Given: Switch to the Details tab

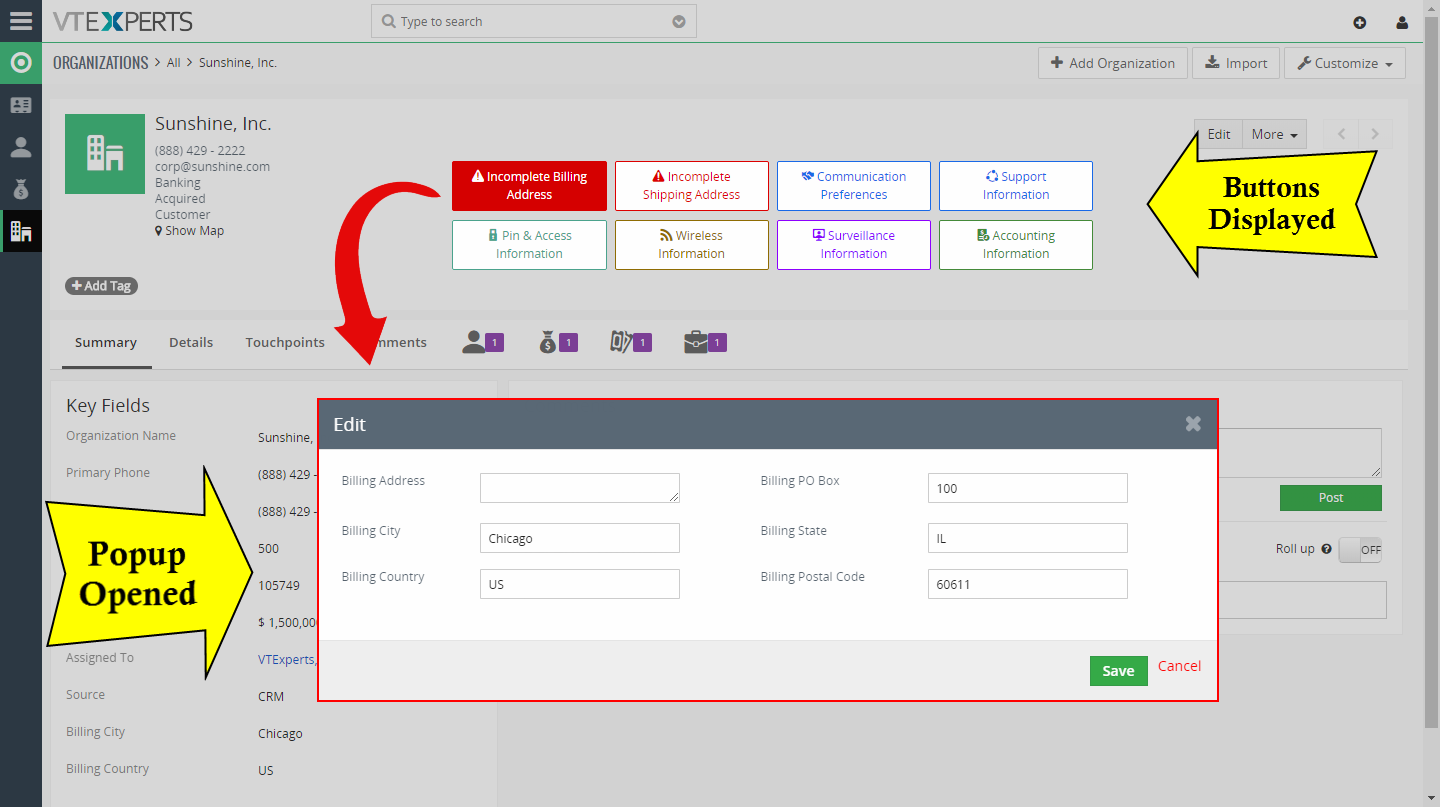Looking at the screenshot, I should tap(191, 342).
